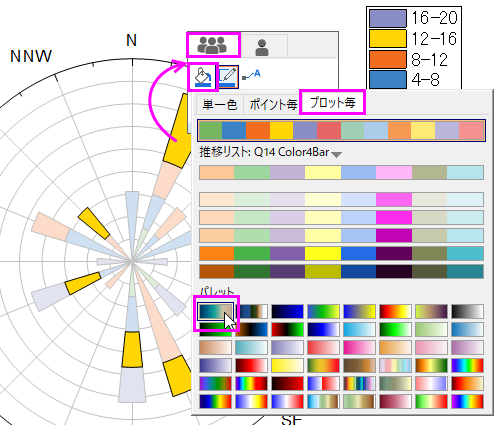
Task: Switch to the ポイント毎 tab
Action: click(x=273, y=105)
